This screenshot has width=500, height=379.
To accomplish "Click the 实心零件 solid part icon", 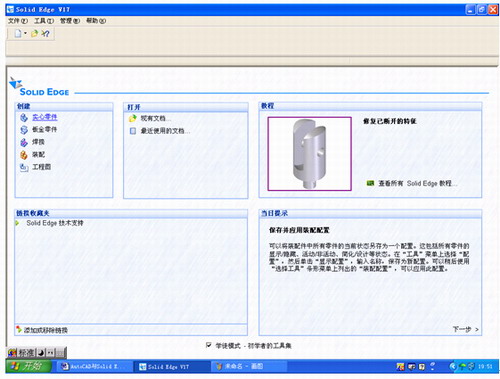I will point(24,117).
